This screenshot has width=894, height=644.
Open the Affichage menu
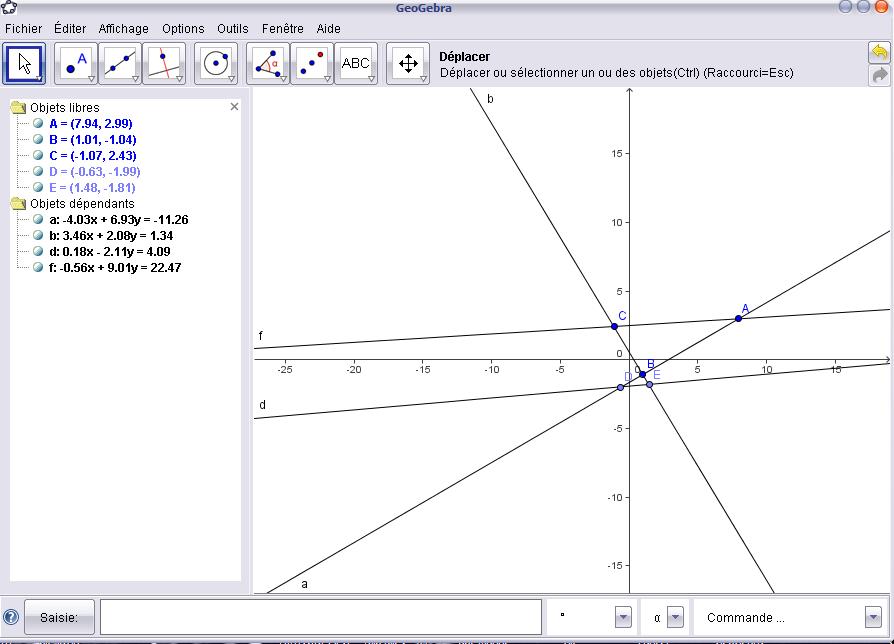tap(123, 29)
